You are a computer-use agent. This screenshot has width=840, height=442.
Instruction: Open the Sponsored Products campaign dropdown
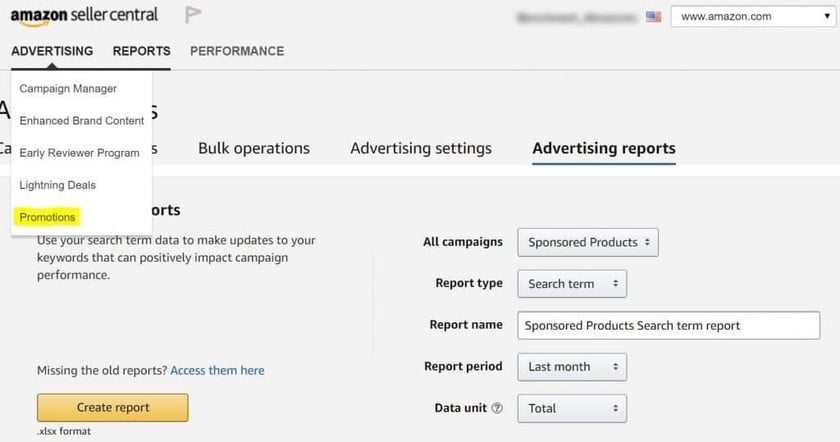(588, 242)
